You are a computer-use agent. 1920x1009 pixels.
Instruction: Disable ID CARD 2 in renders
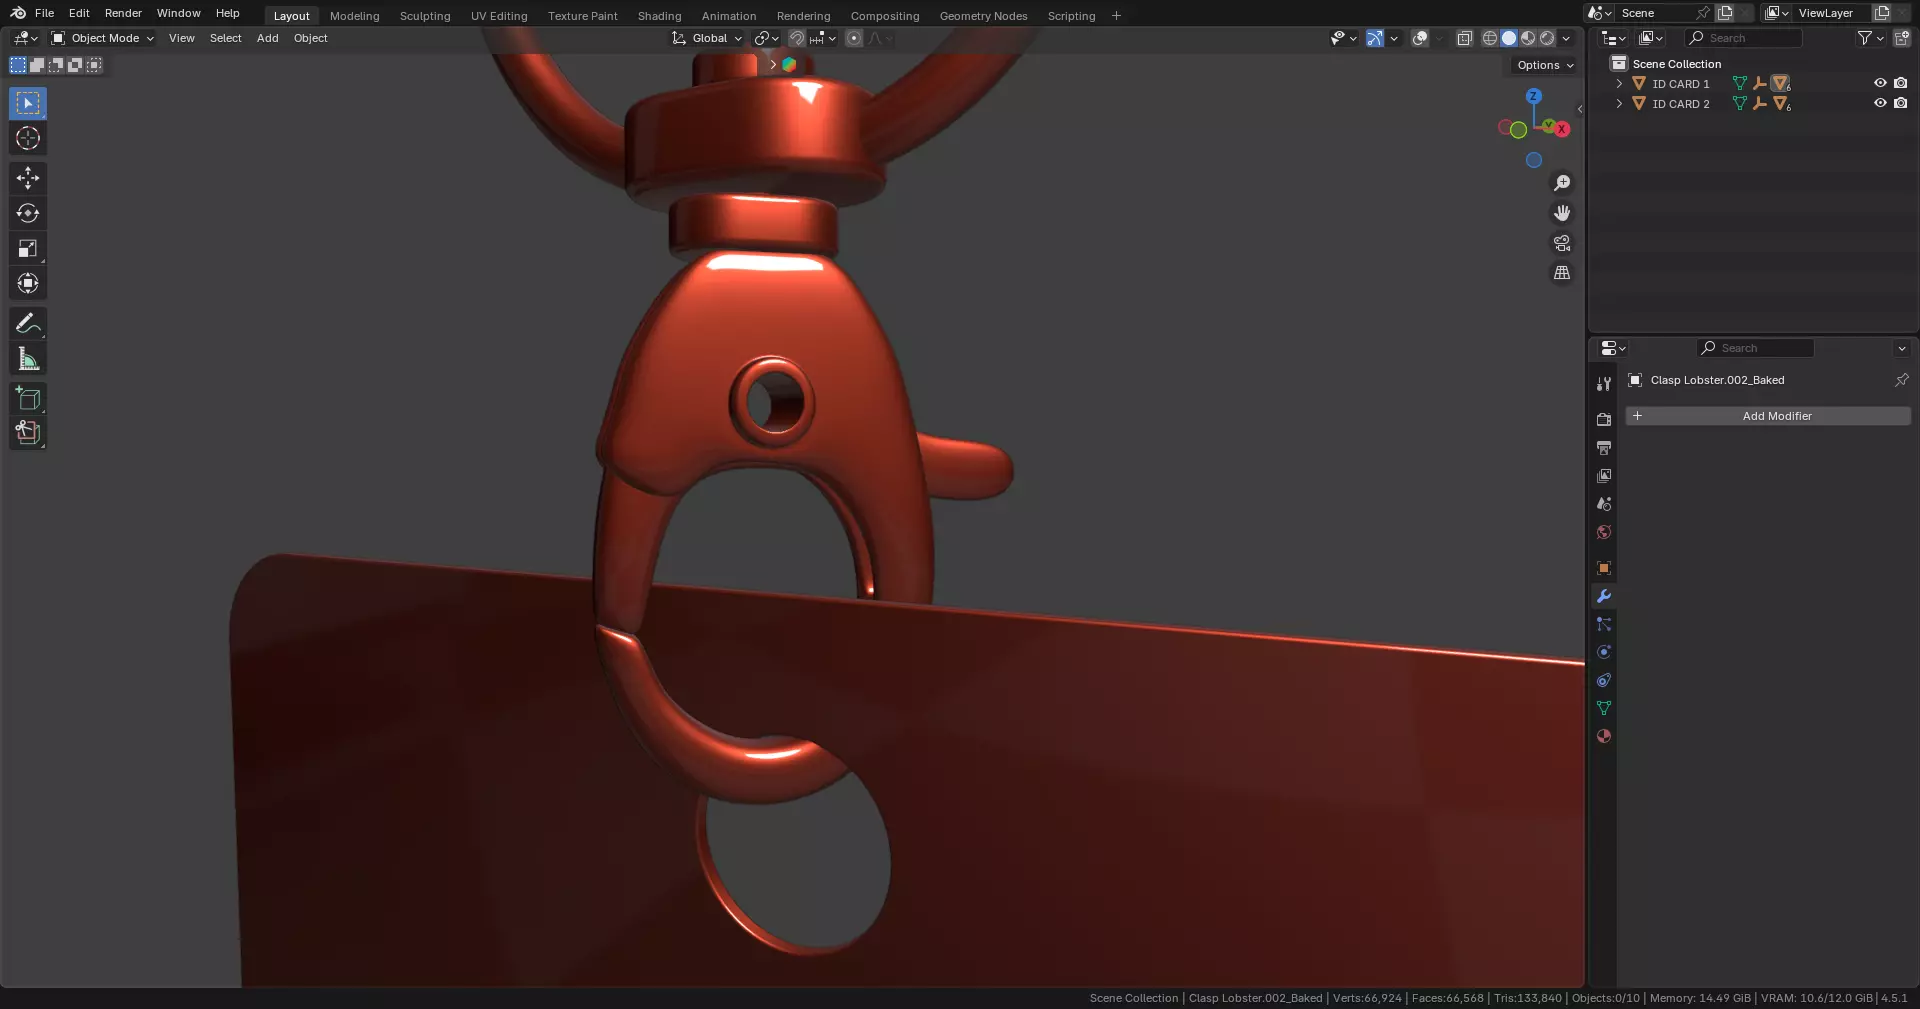click(x=1901, y=104)
